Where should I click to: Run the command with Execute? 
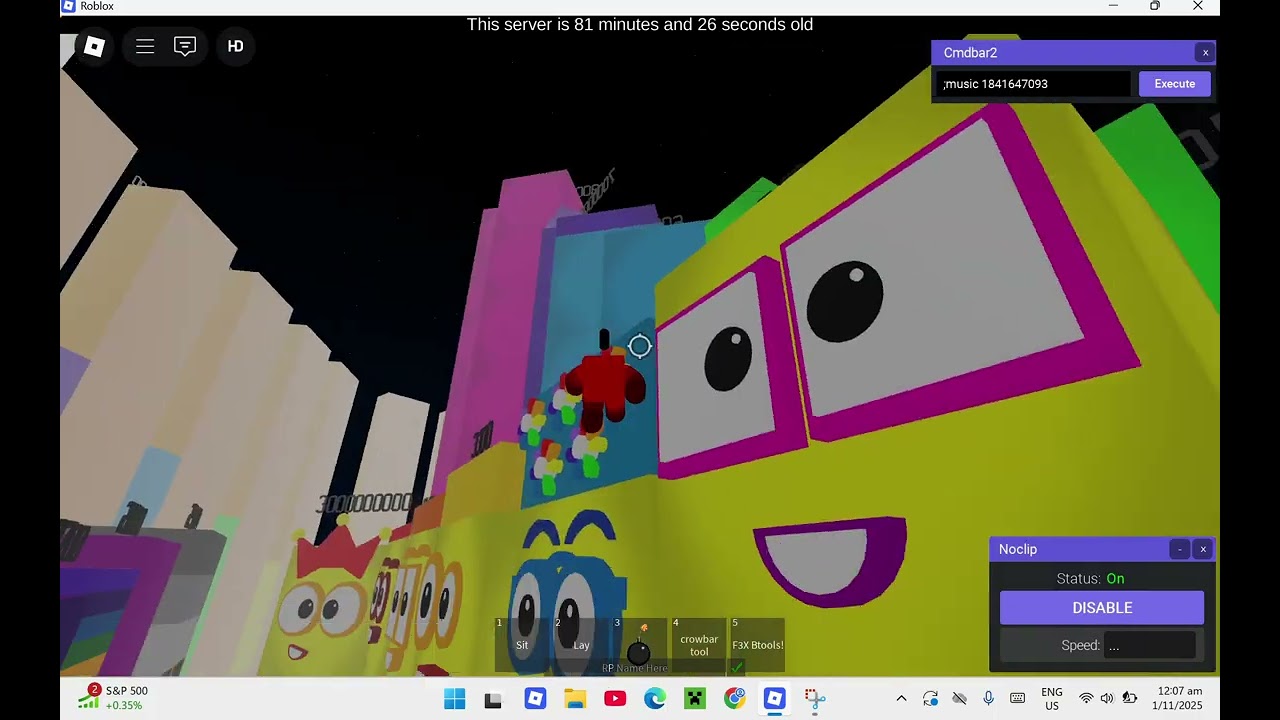pos(1175,84)
